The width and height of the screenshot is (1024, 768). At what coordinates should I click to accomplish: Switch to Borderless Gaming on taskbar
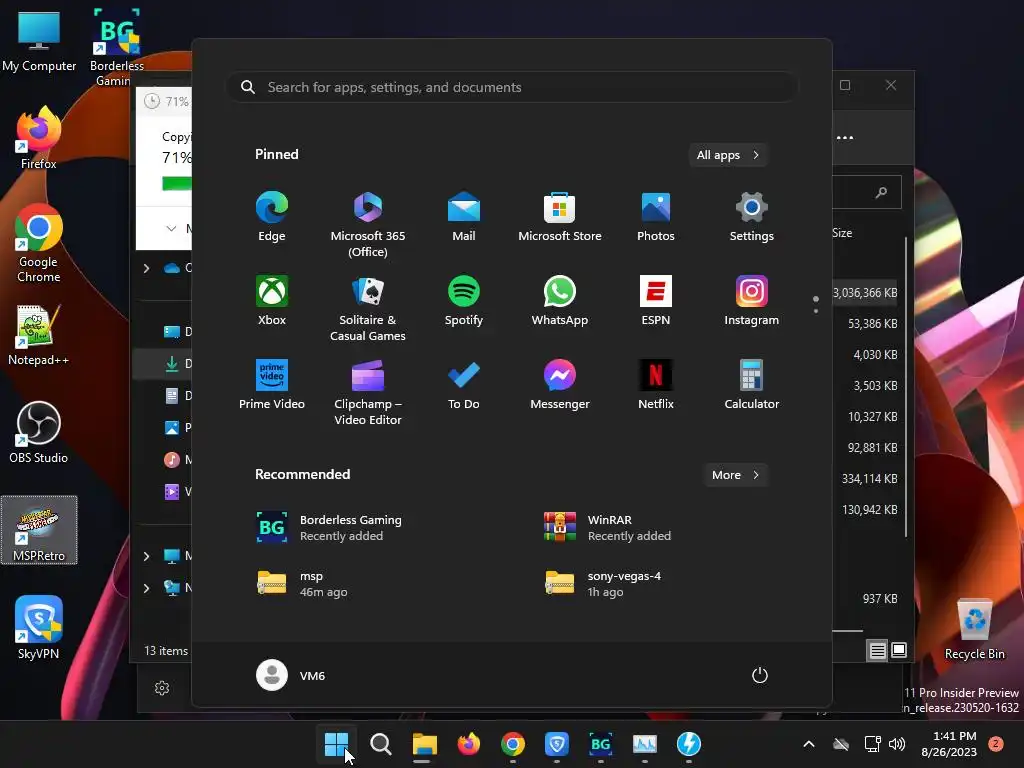[601, 744]
